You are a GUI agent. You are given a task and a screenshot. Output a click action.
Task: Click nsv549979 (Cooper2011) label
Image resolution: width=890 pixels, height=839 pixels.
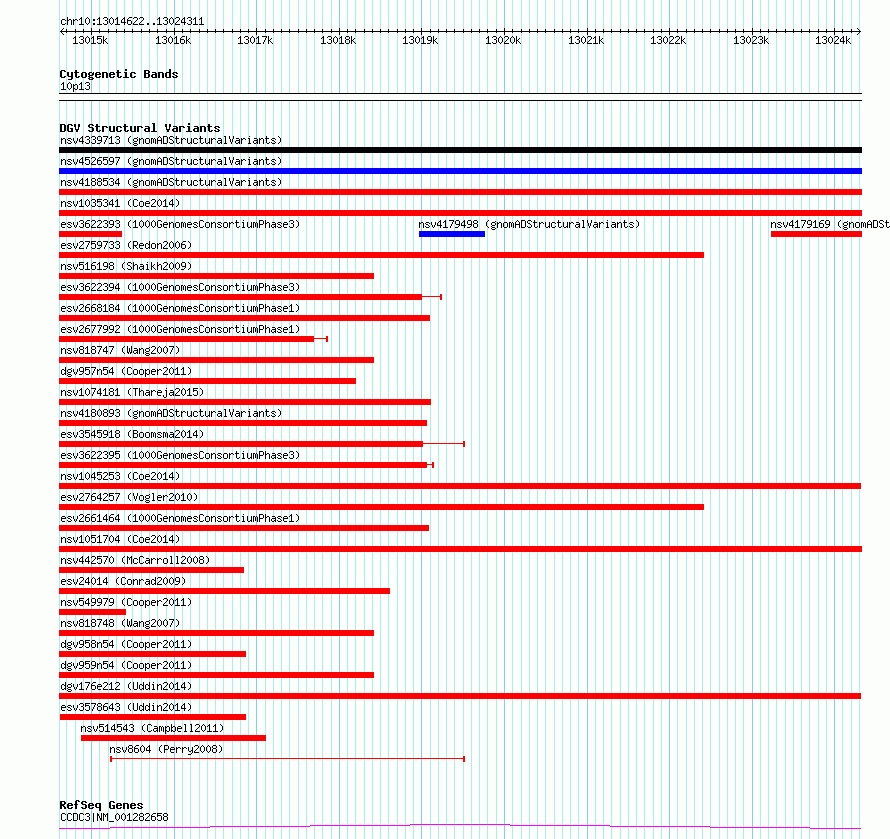pos(126,602)
